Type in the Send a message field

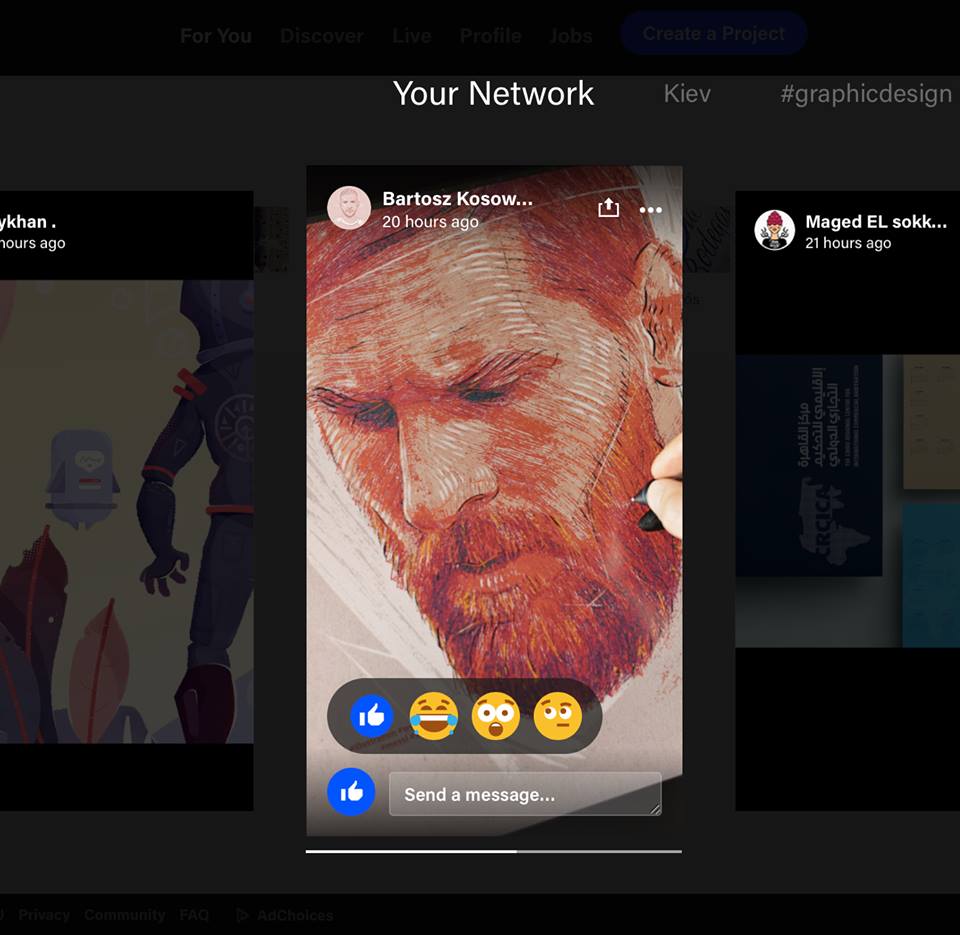(524, 794)
